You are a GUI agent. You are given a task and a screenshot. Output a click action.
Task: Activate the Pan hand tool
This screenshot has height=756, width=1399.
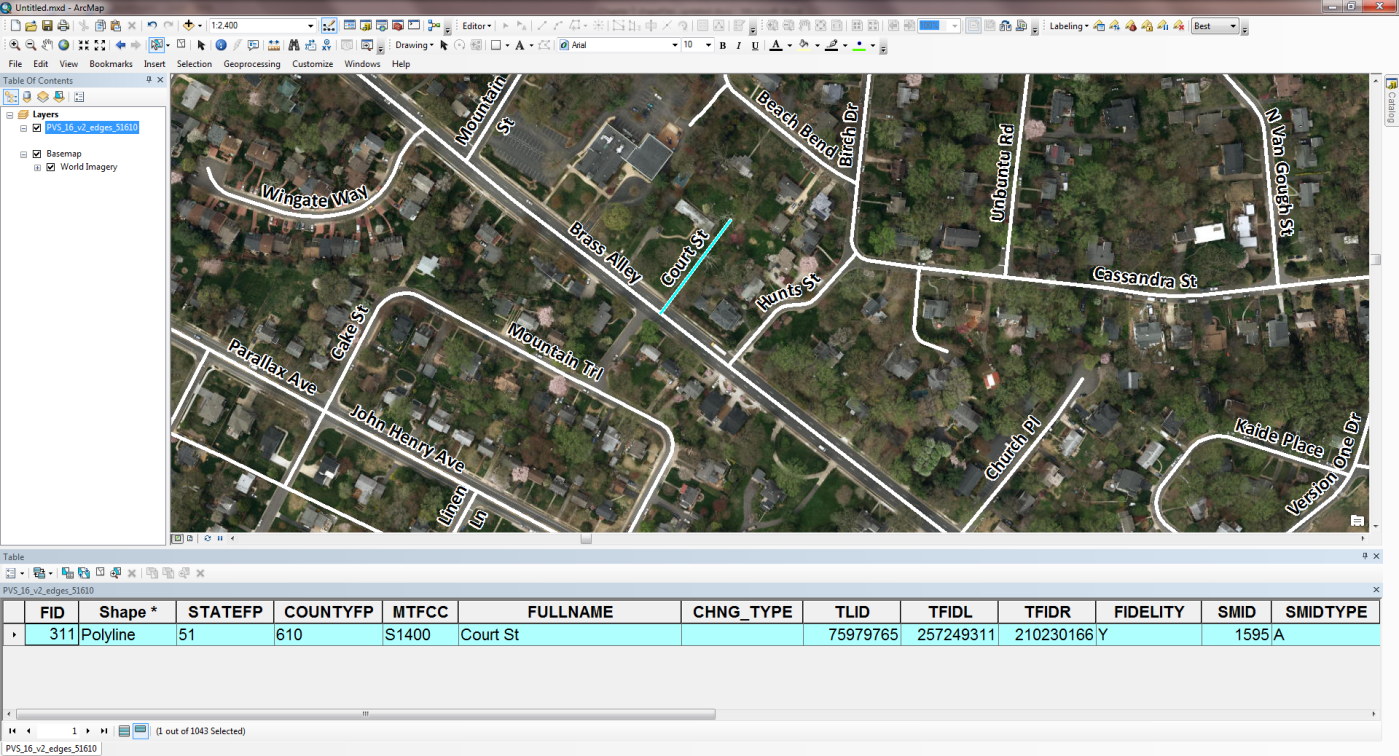point(48,45)
